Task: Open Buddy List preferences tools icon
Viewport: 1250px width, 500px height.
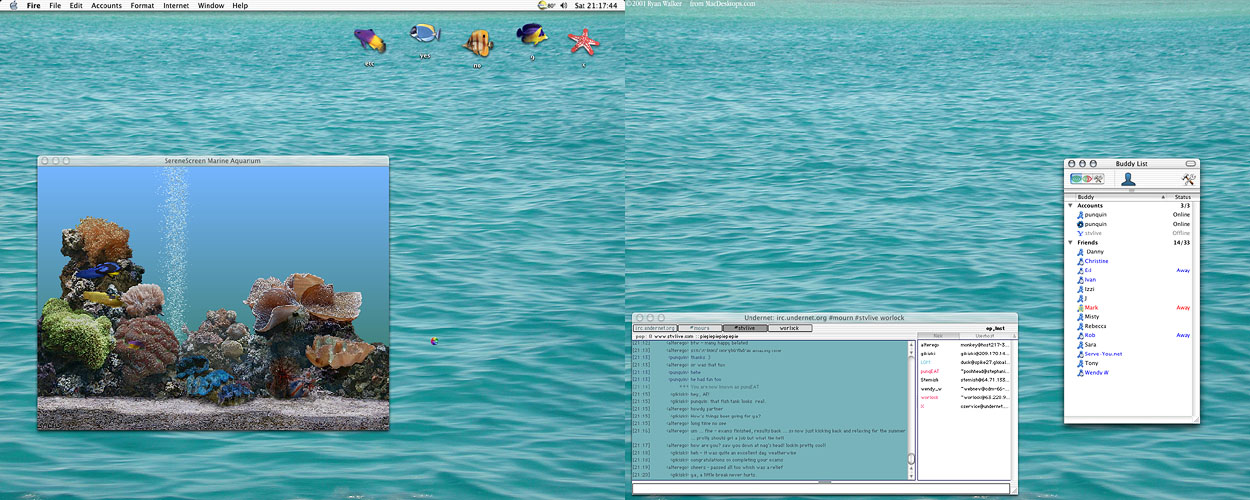Action: pyautogui.click(x=1188, y=179)
